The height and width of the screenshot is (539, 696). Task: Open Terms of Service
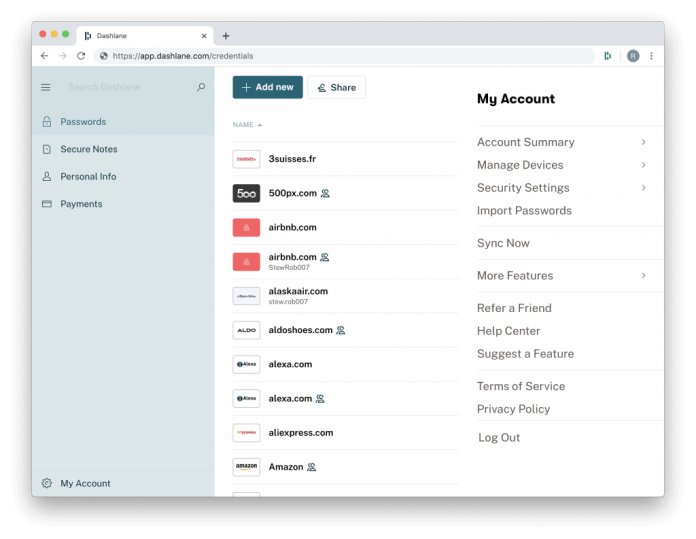click(x=521, y=386)
